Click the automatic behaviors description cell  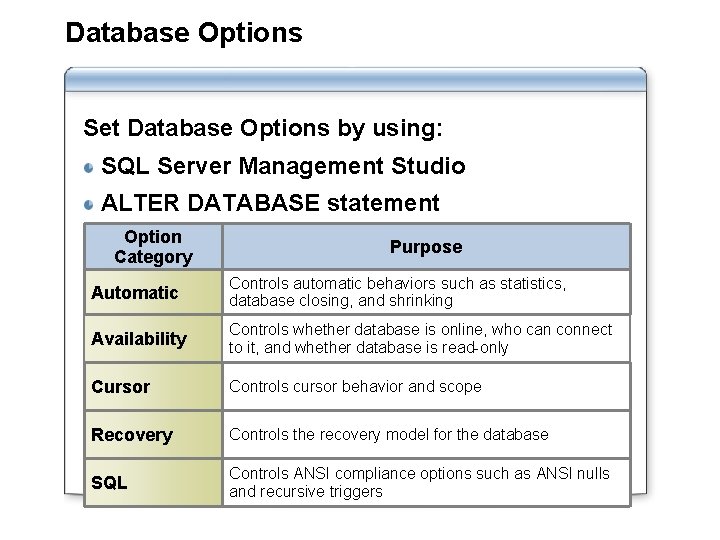coord(426,293)
